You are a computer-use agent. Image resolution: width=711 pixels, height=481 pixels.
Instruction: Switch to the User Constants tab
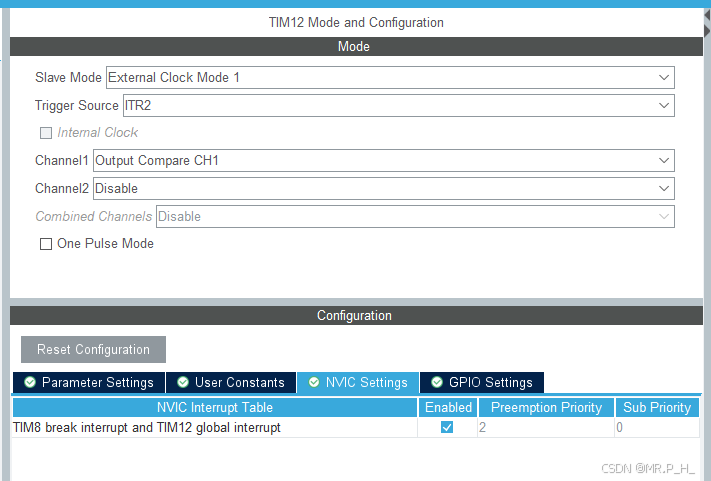231,383
